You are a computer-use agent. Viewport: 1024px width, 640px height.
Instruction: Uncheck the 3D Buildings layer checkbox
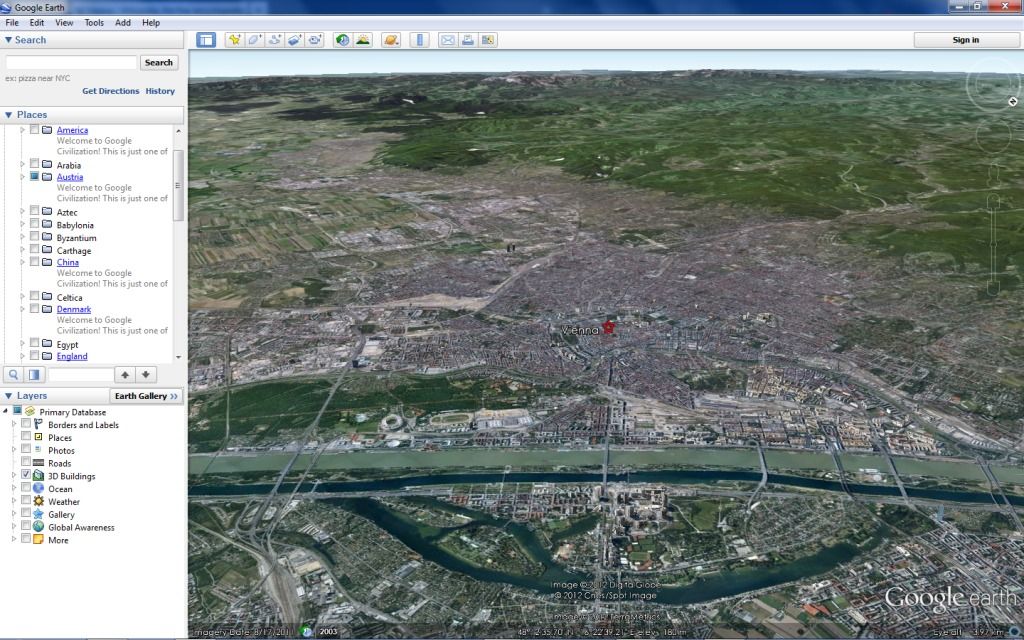pos(26,475)
